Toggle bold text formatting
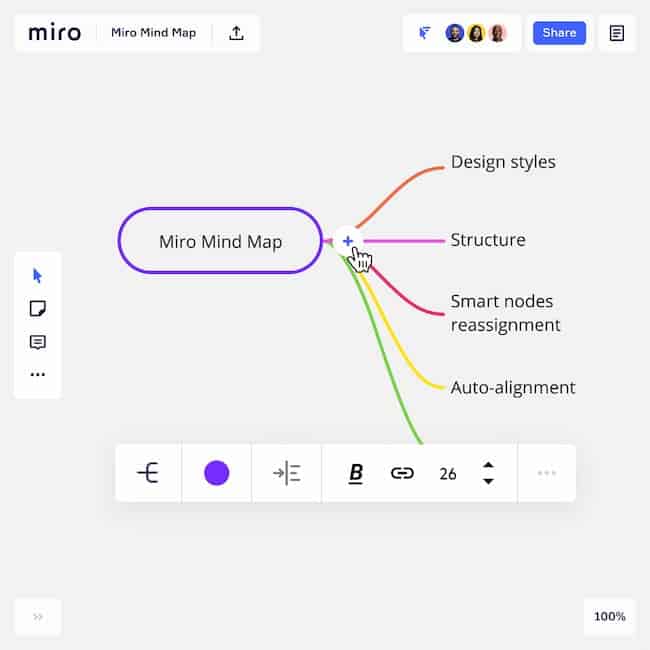The width and height of the screenshot is (650, 650). click(x=356, y=473)
